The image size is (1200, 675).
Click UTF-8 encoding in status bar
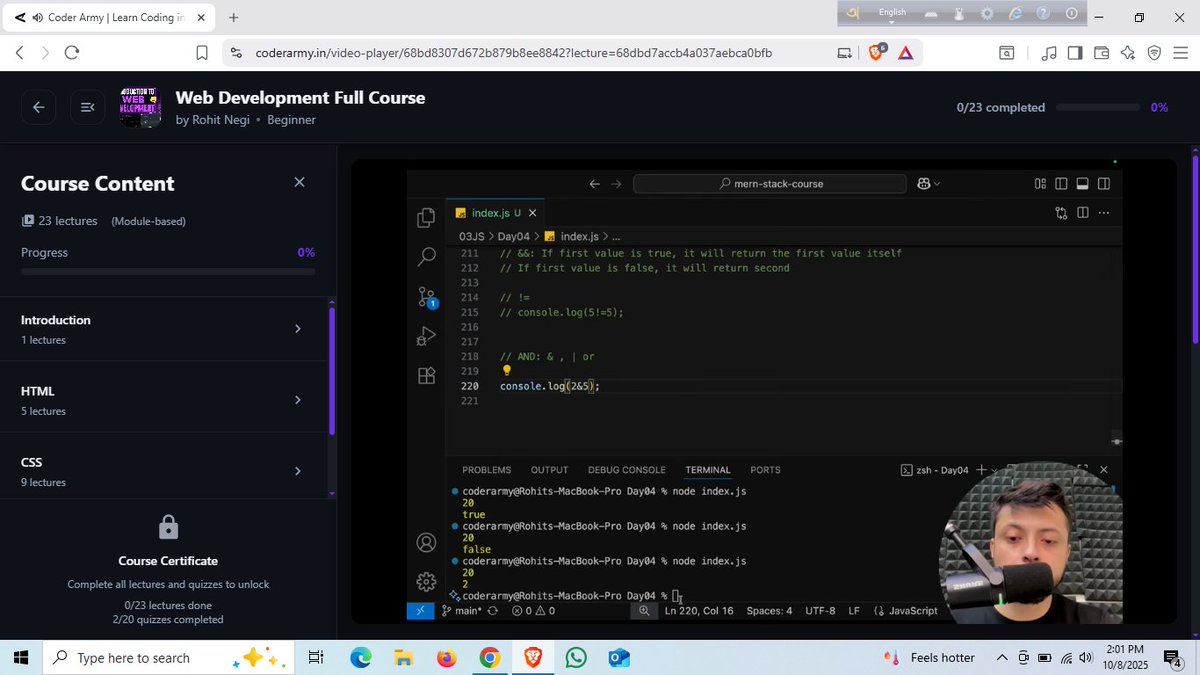coord(820,611)
